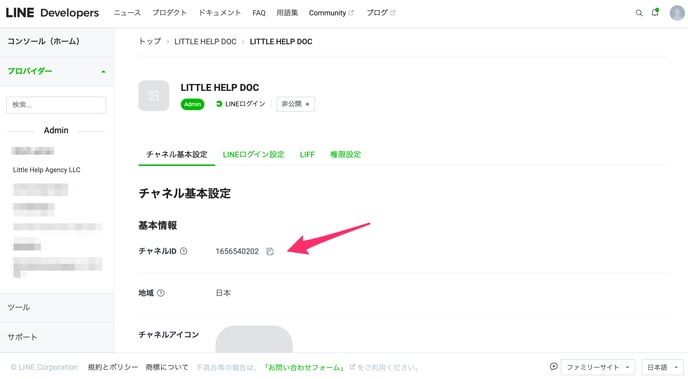The width and height of the screenshot is (688, 379).
Task: Click the search magnifier icon in header
Action: pos(639,13)
